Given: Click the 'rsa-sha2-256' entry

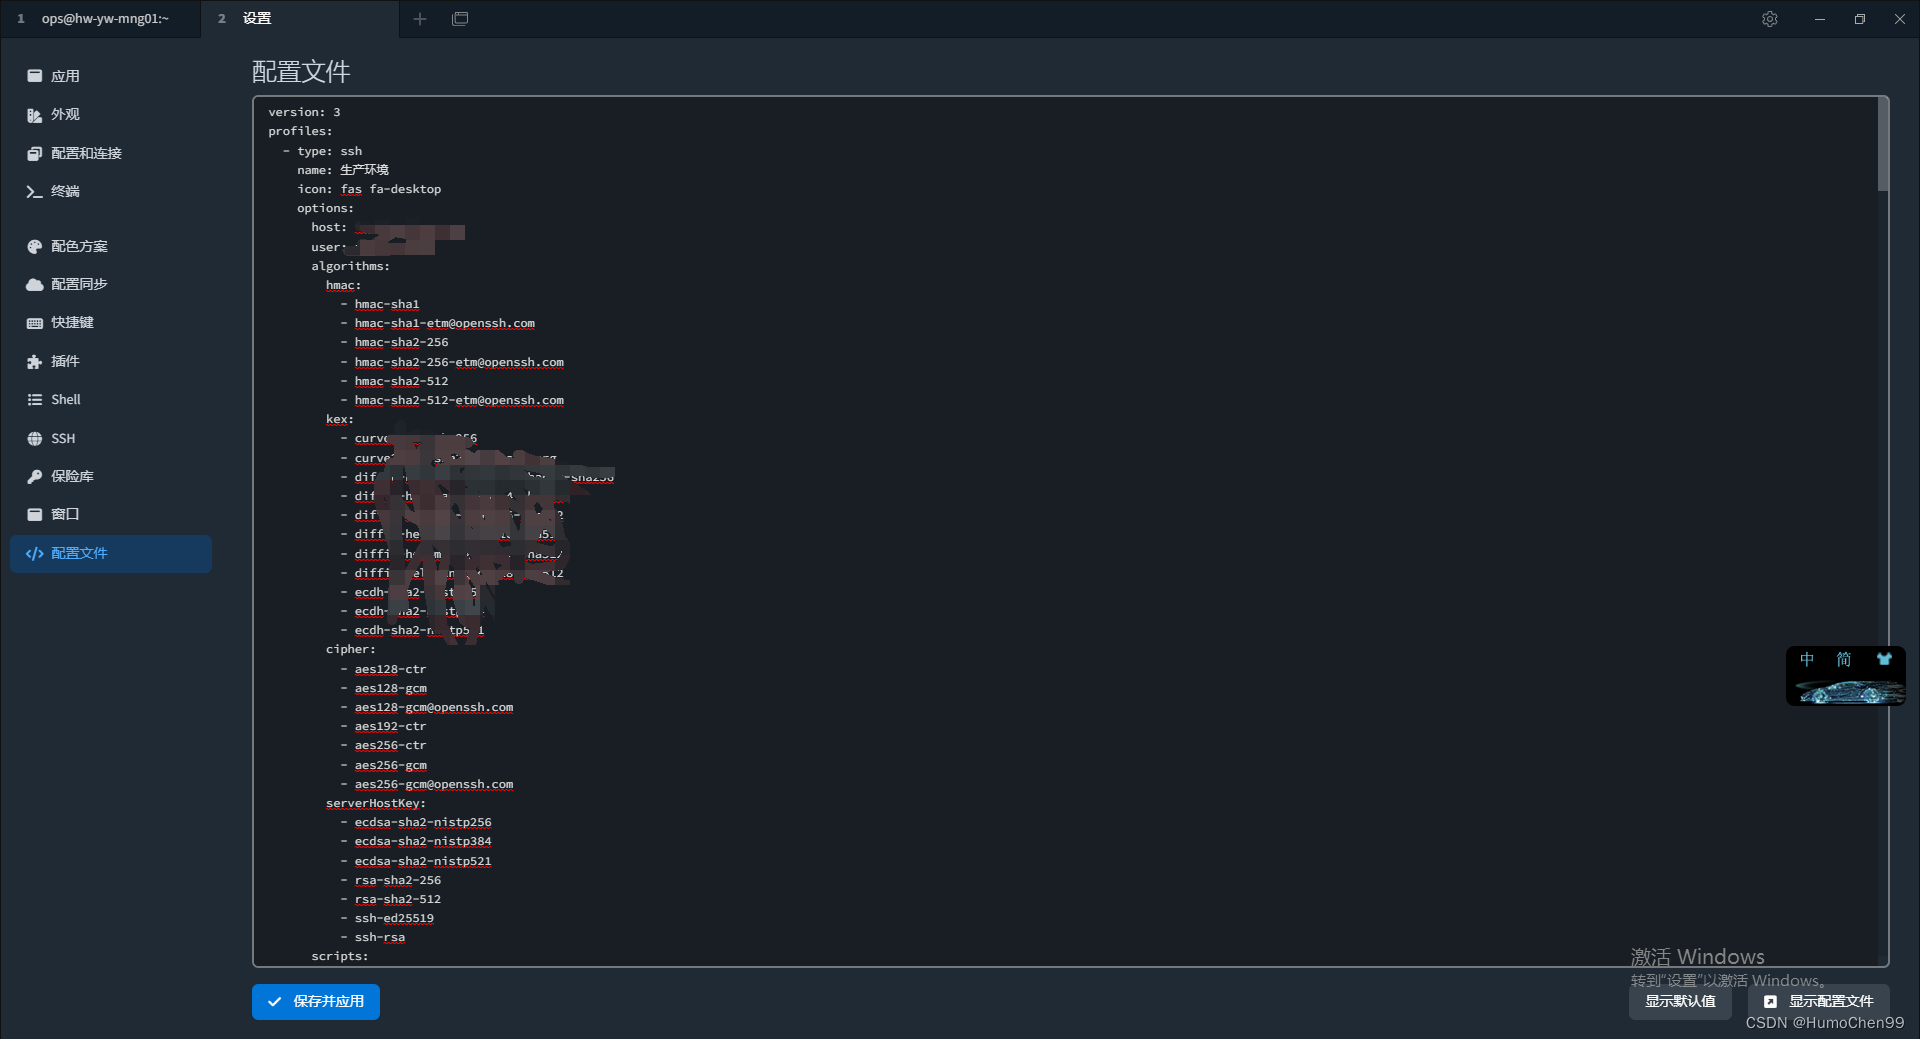Looking at the screenshot, I should pyautogui.click(x=397, y=880).
